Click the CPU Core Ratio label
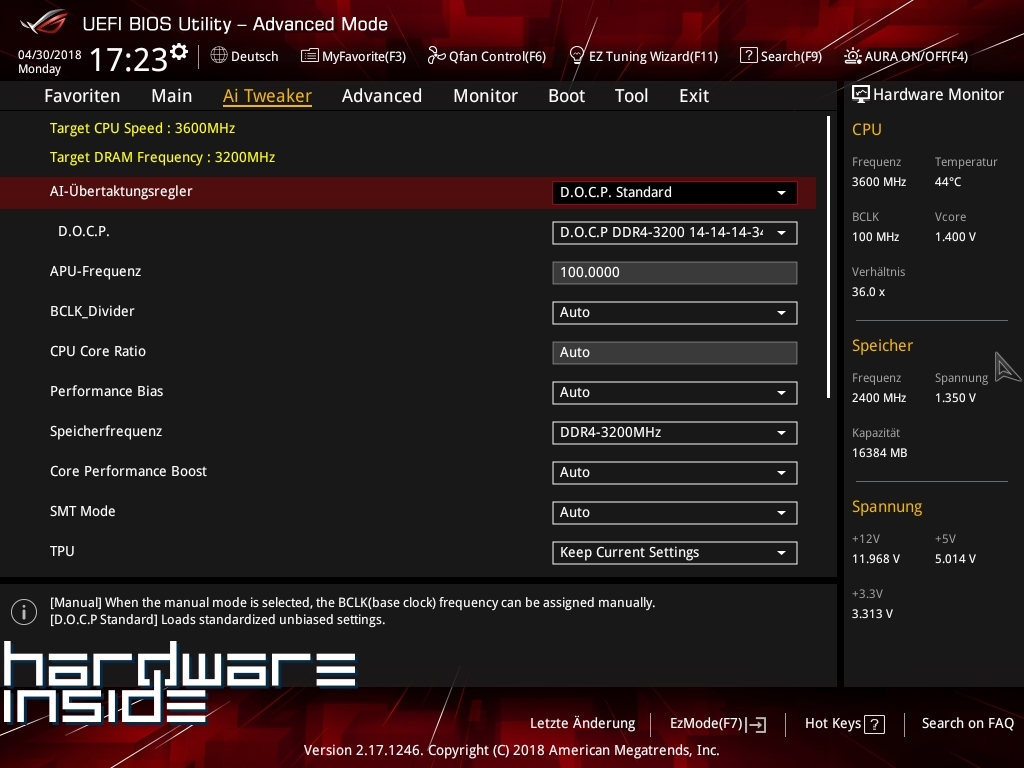 click(x=98, y=351)
